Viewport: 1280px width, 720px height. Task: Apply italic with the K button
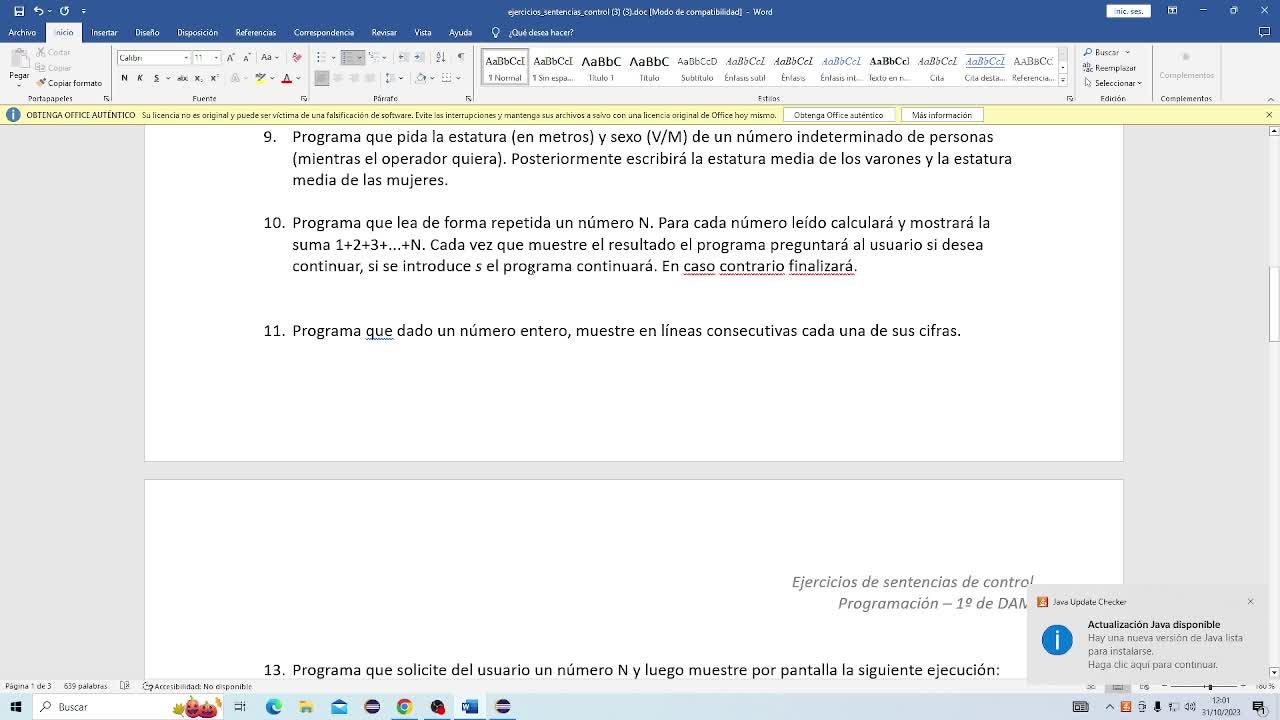140,78
